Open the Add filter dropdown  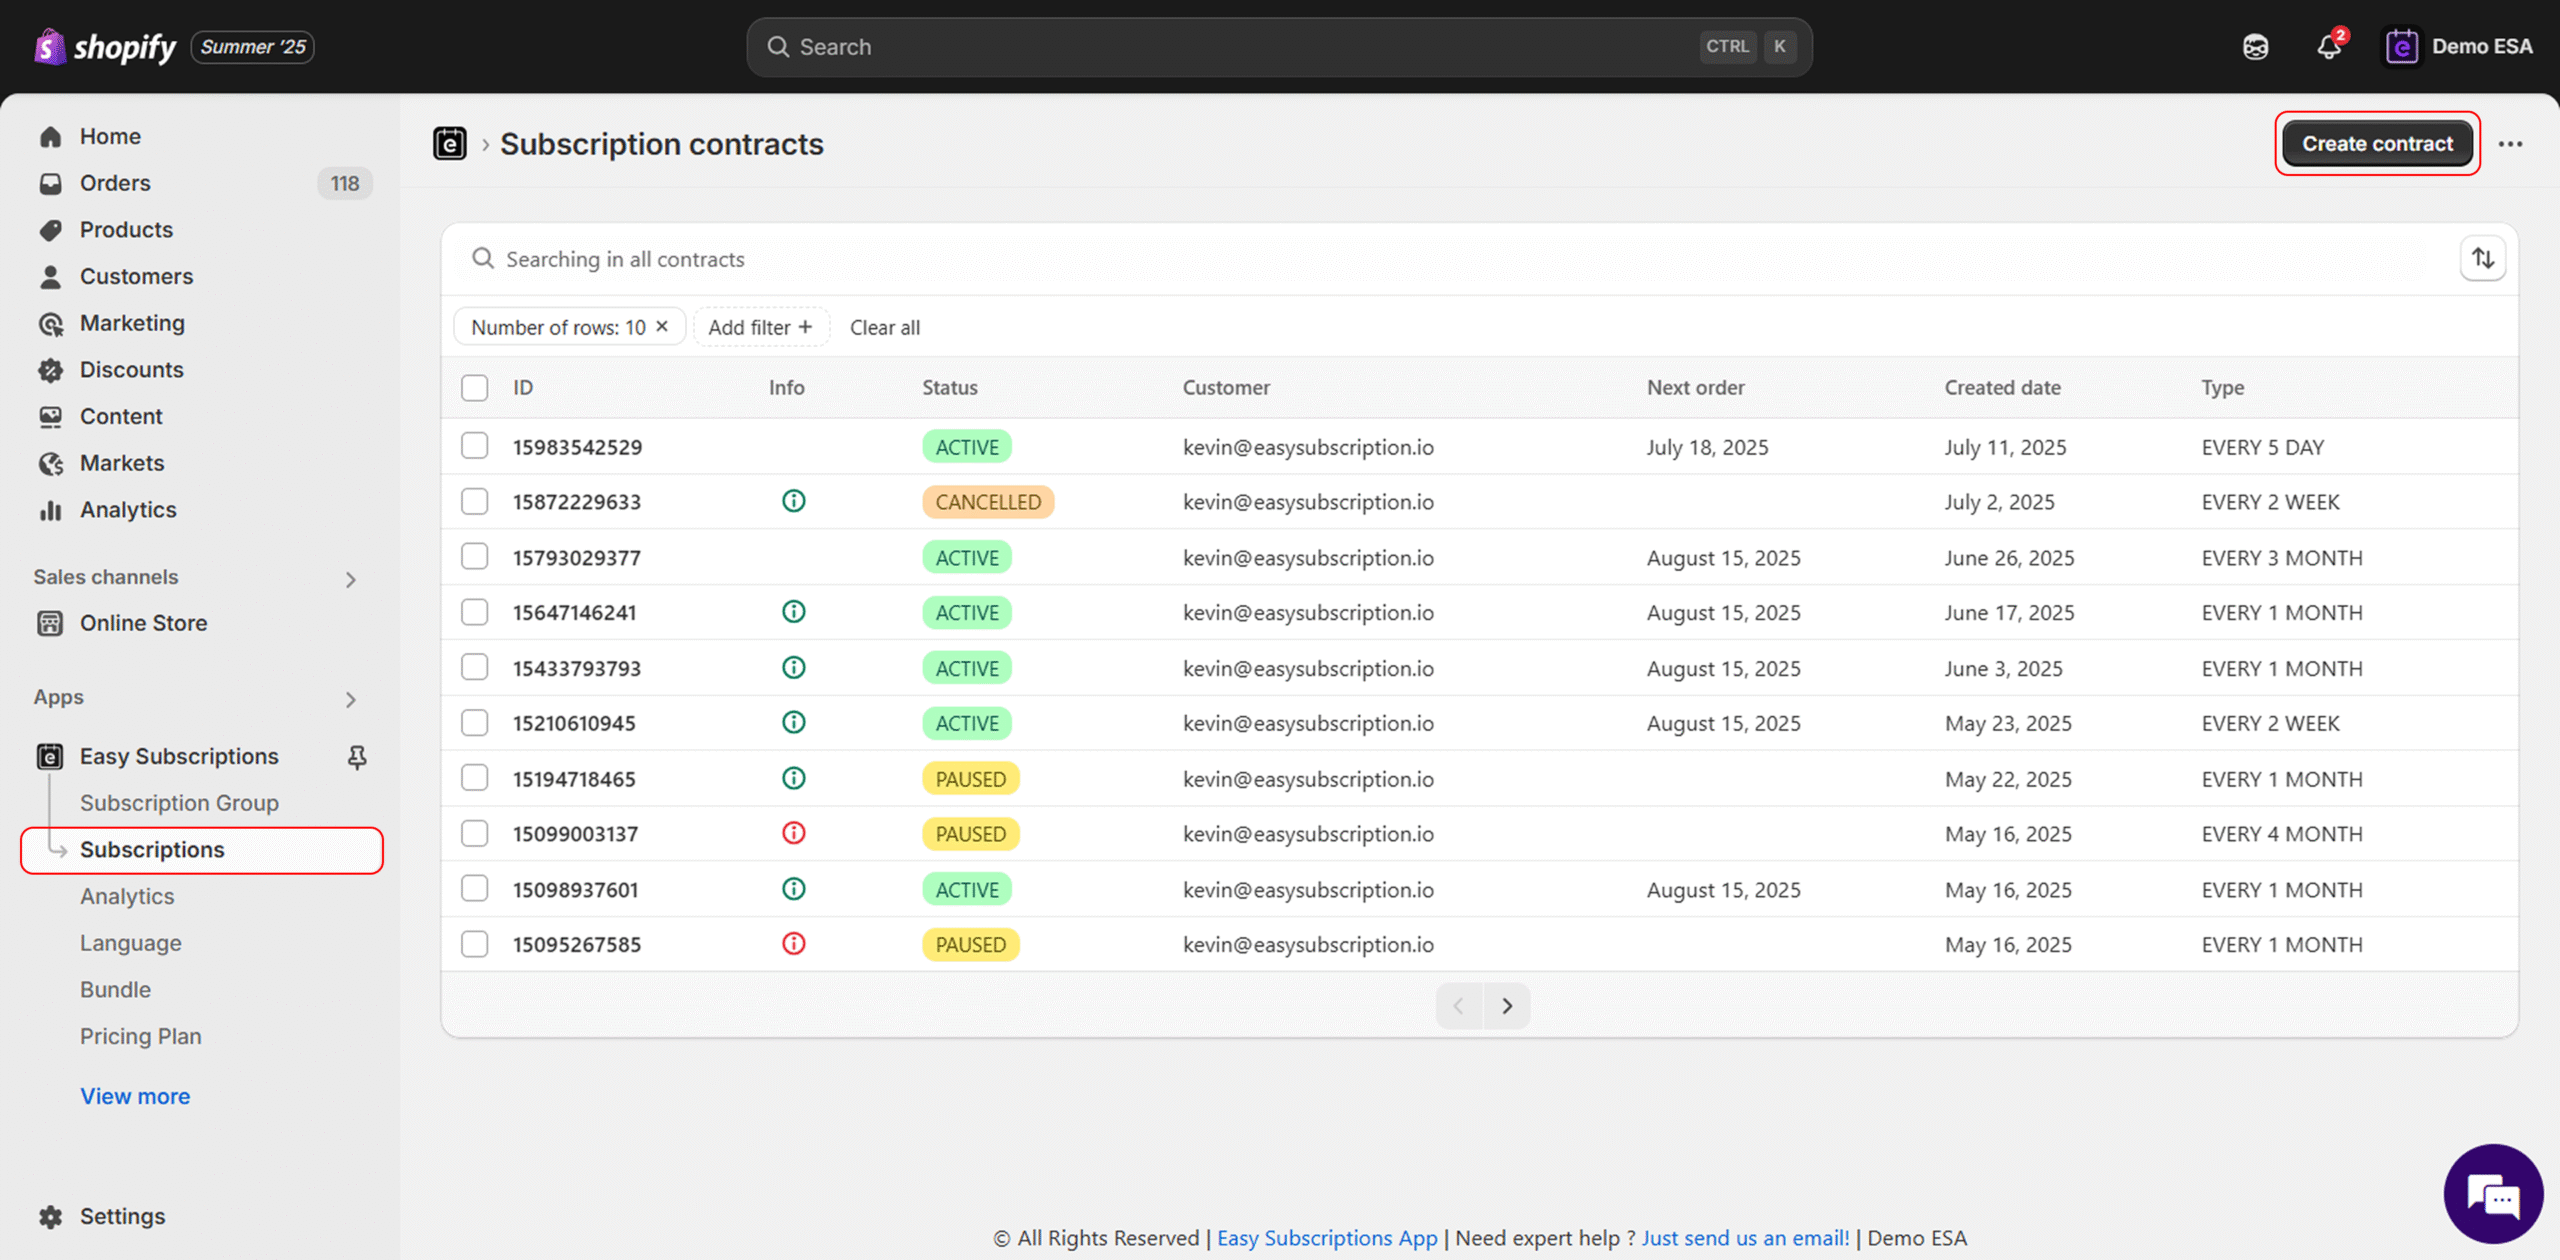click(761, 327)
